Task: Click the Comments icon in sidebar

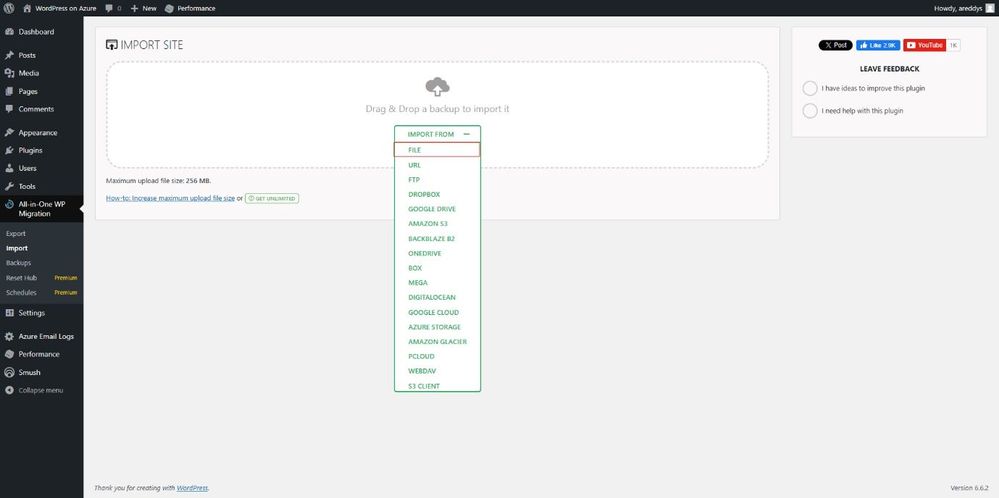Action: coord(9,109)
